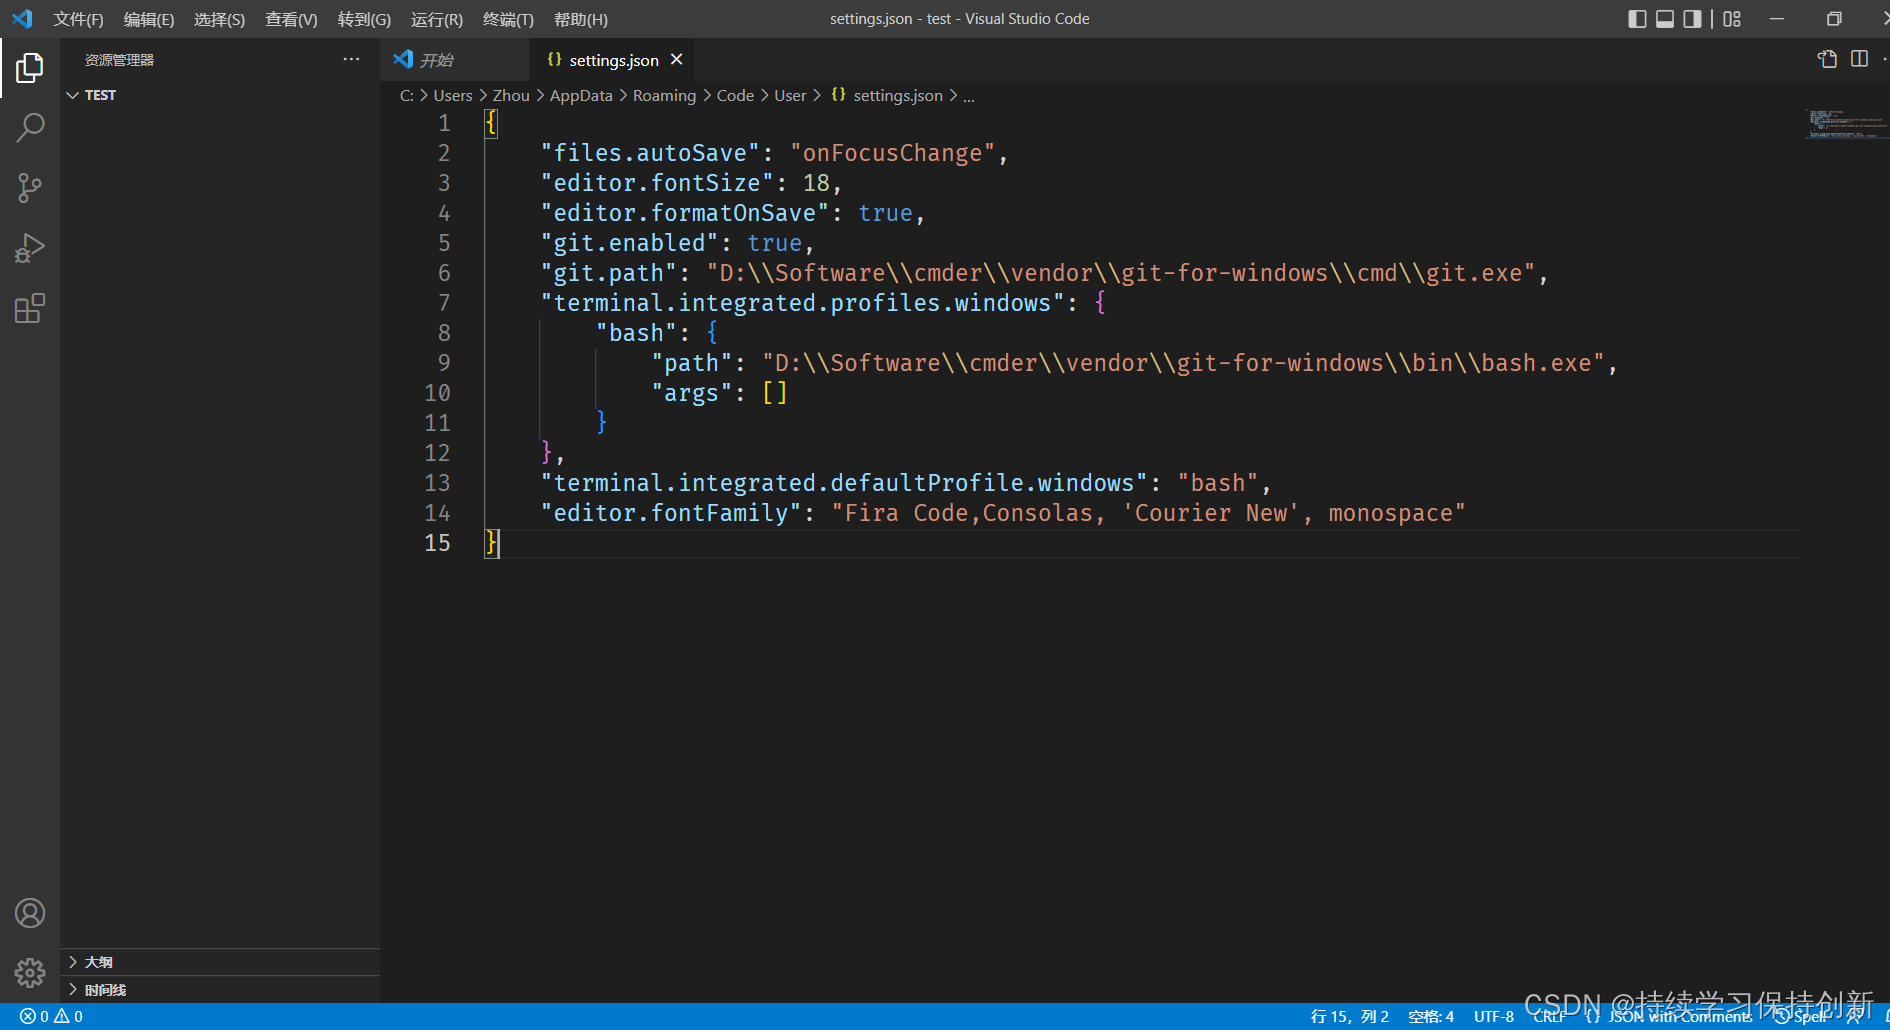Click CRLF line ending indicator
The image size is (1890, 1030).
pos(1549,1015)
